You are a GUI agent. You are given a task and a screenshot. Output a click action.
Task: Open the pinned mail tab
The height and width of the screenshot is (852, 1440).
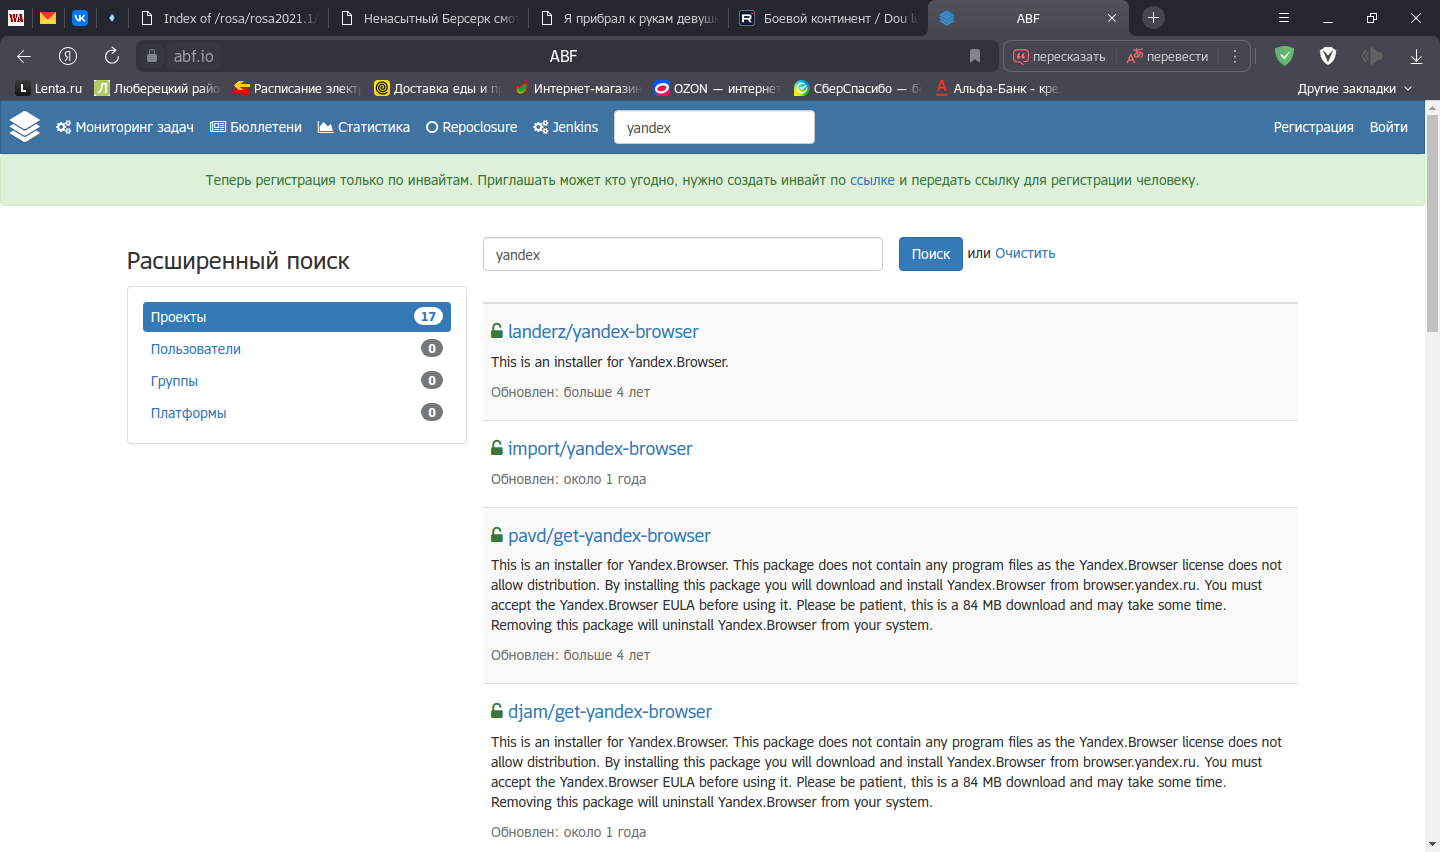pos(48,18)
